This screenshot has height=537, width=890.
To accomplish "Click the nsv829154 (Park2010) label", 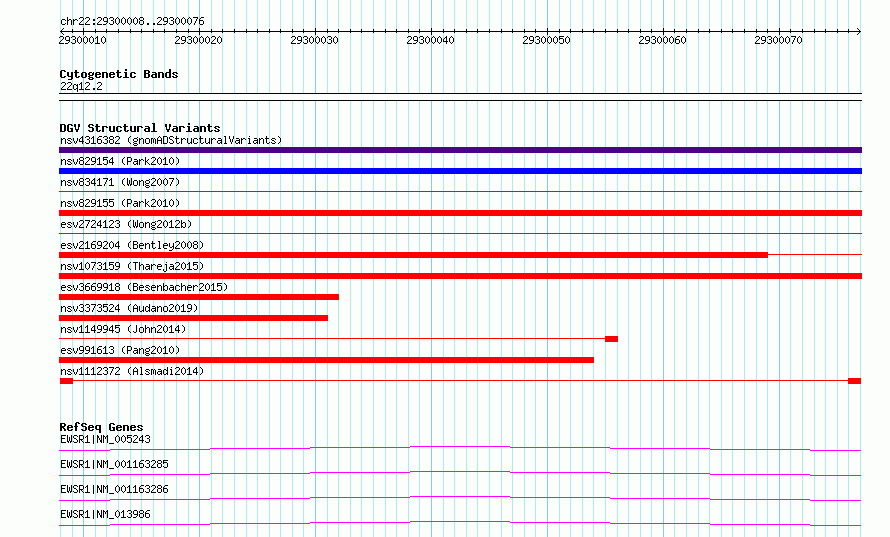I will pyautogui.click(x=120, y=161).
